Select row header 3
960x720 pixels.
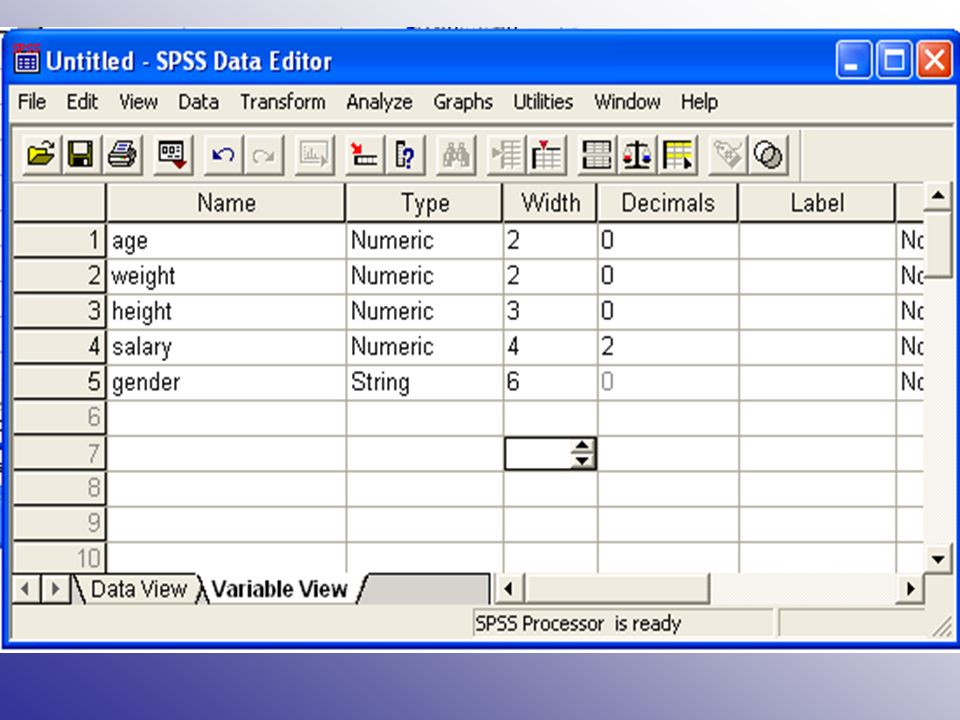point(59,311)
